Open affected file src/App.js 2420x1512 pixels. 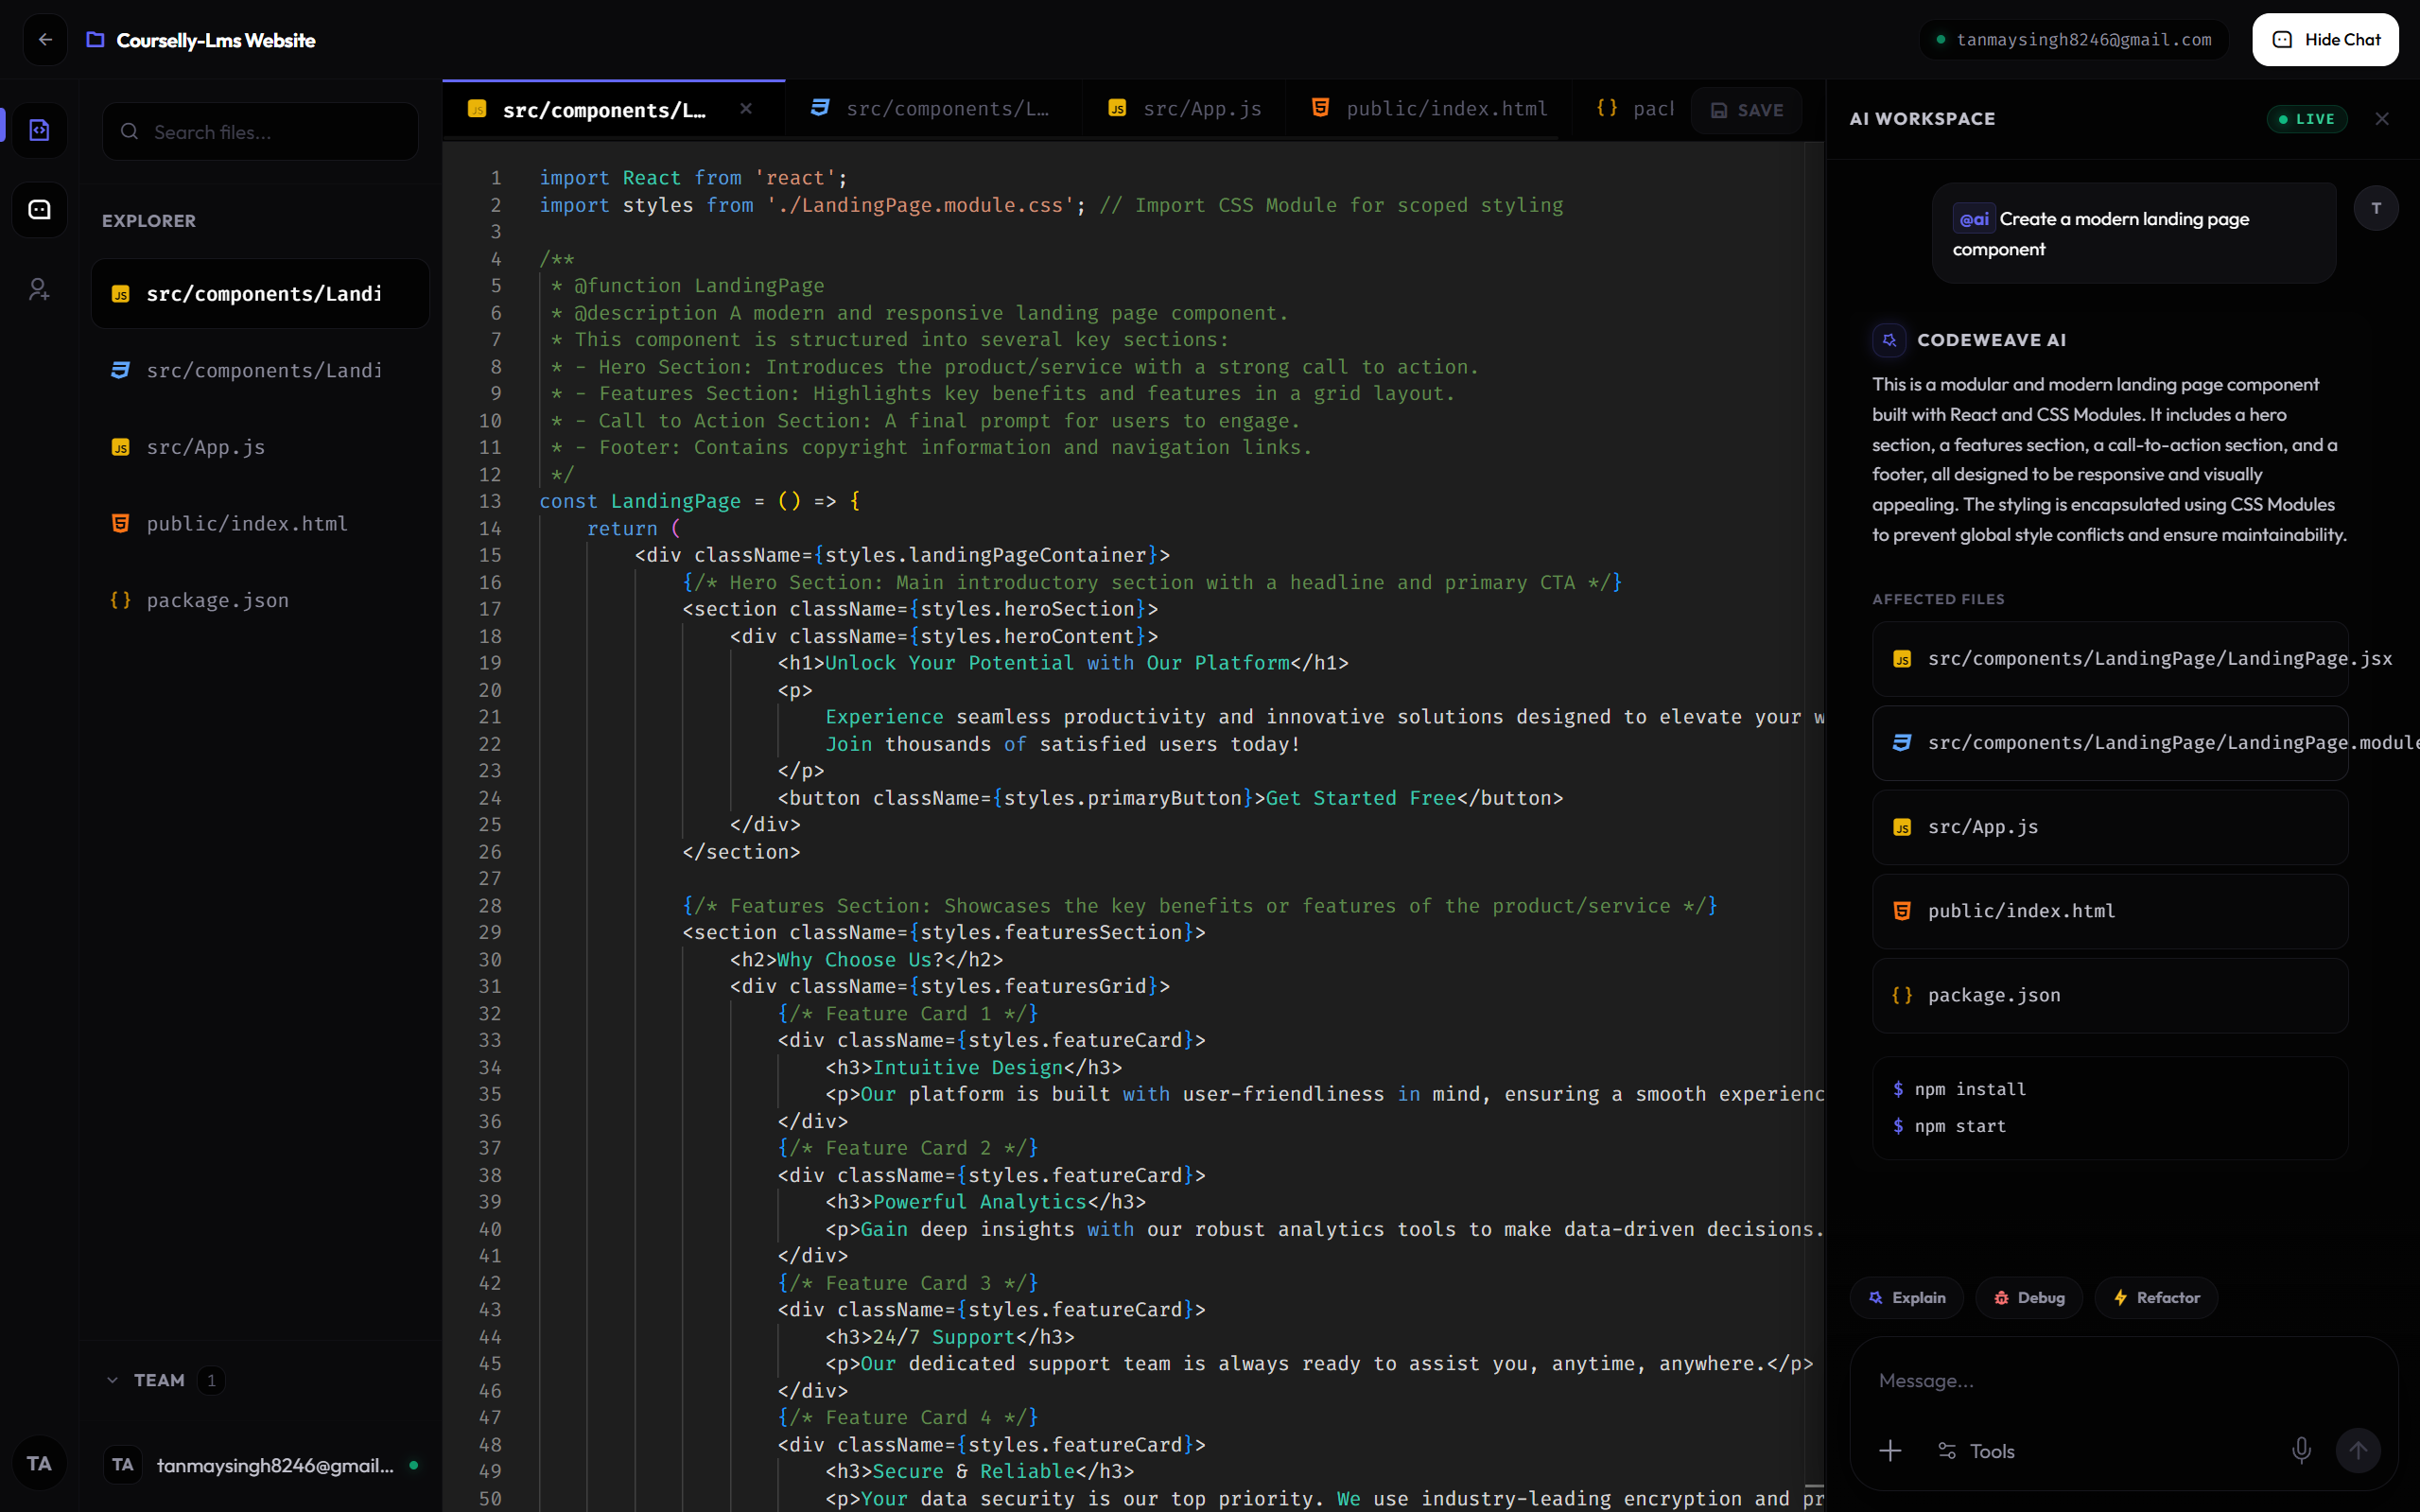pos(2110,827)
